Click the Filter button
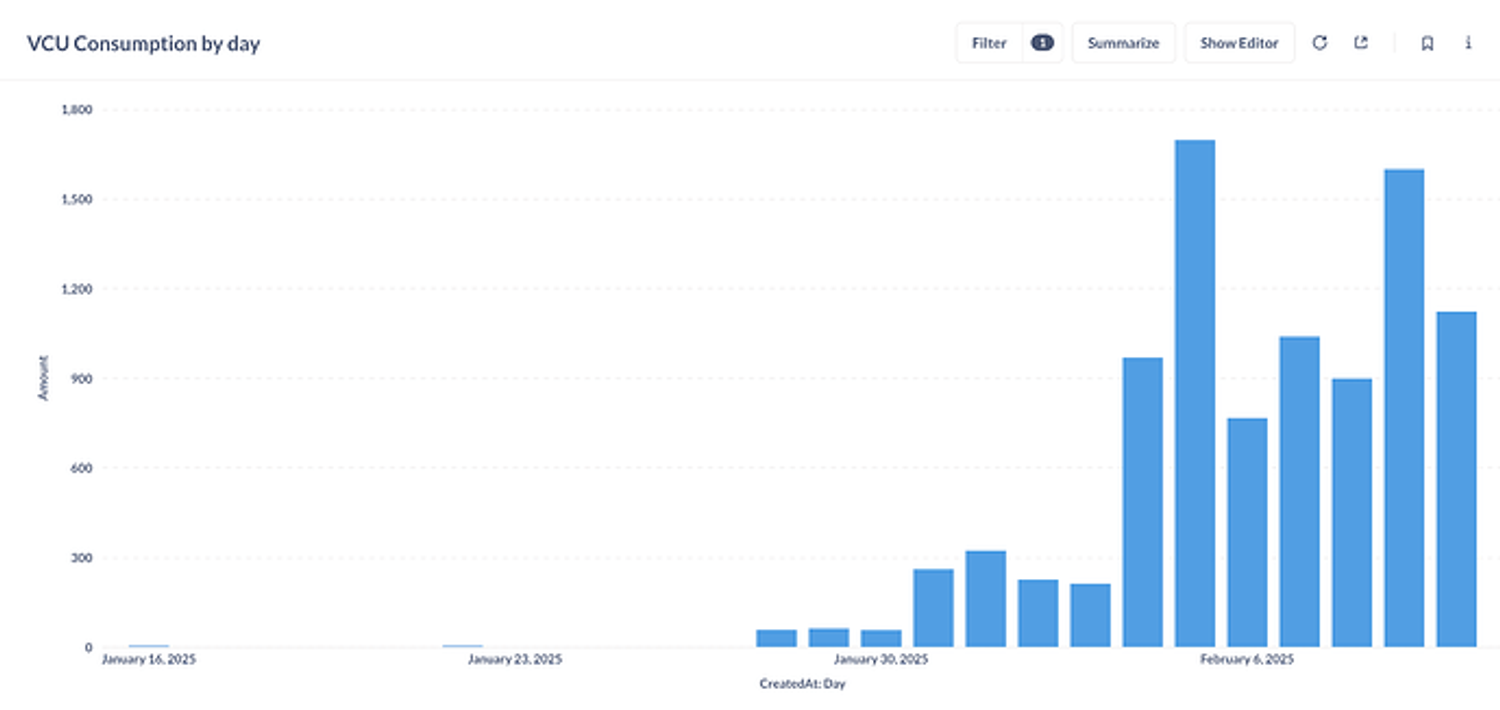 click(989, 43)
